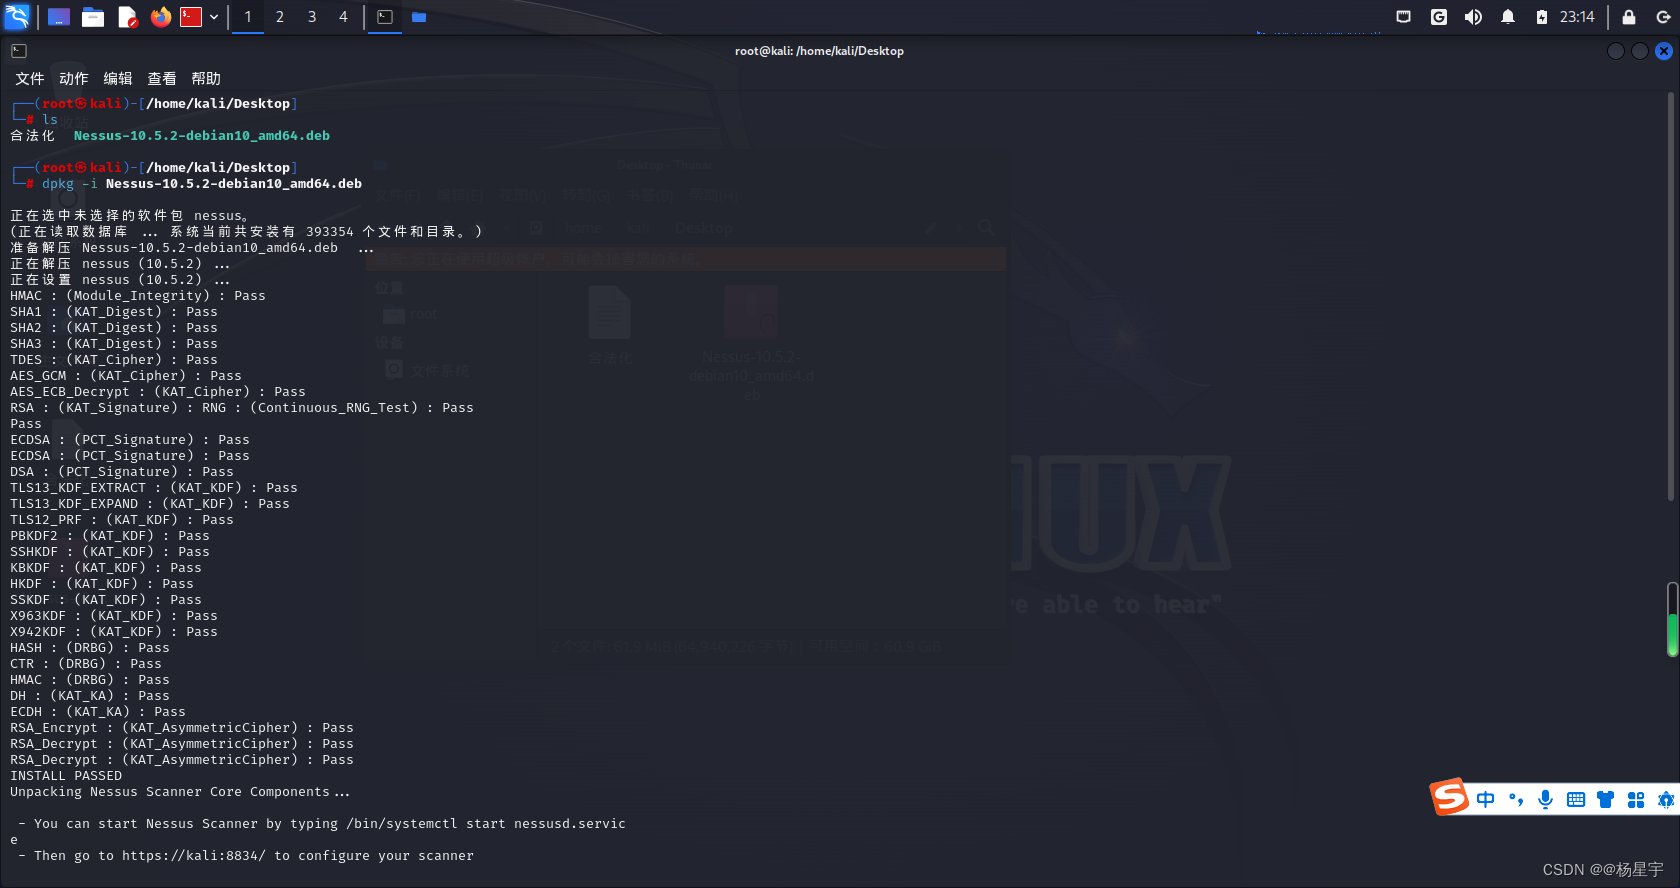Click the RSA_Encrypt KAT_AsymmetricCipher Pass line

pyautogui.click(x=182, y=728)
